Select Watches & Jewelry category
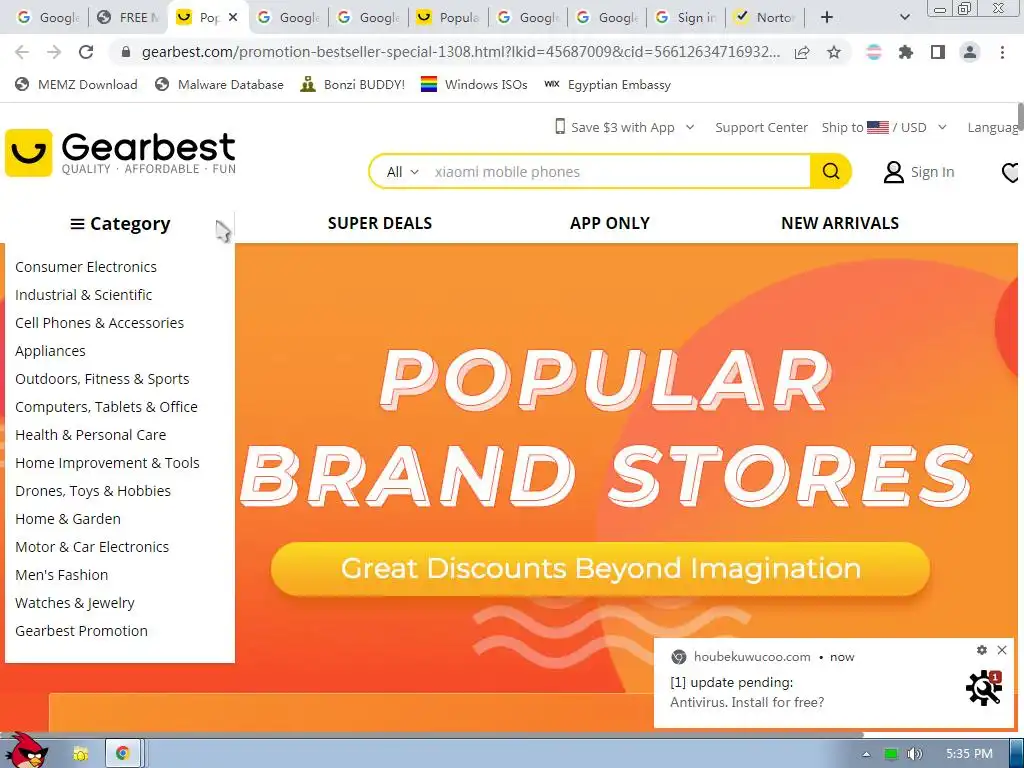Screen dimensions: 1024x768 pos(74,603)
